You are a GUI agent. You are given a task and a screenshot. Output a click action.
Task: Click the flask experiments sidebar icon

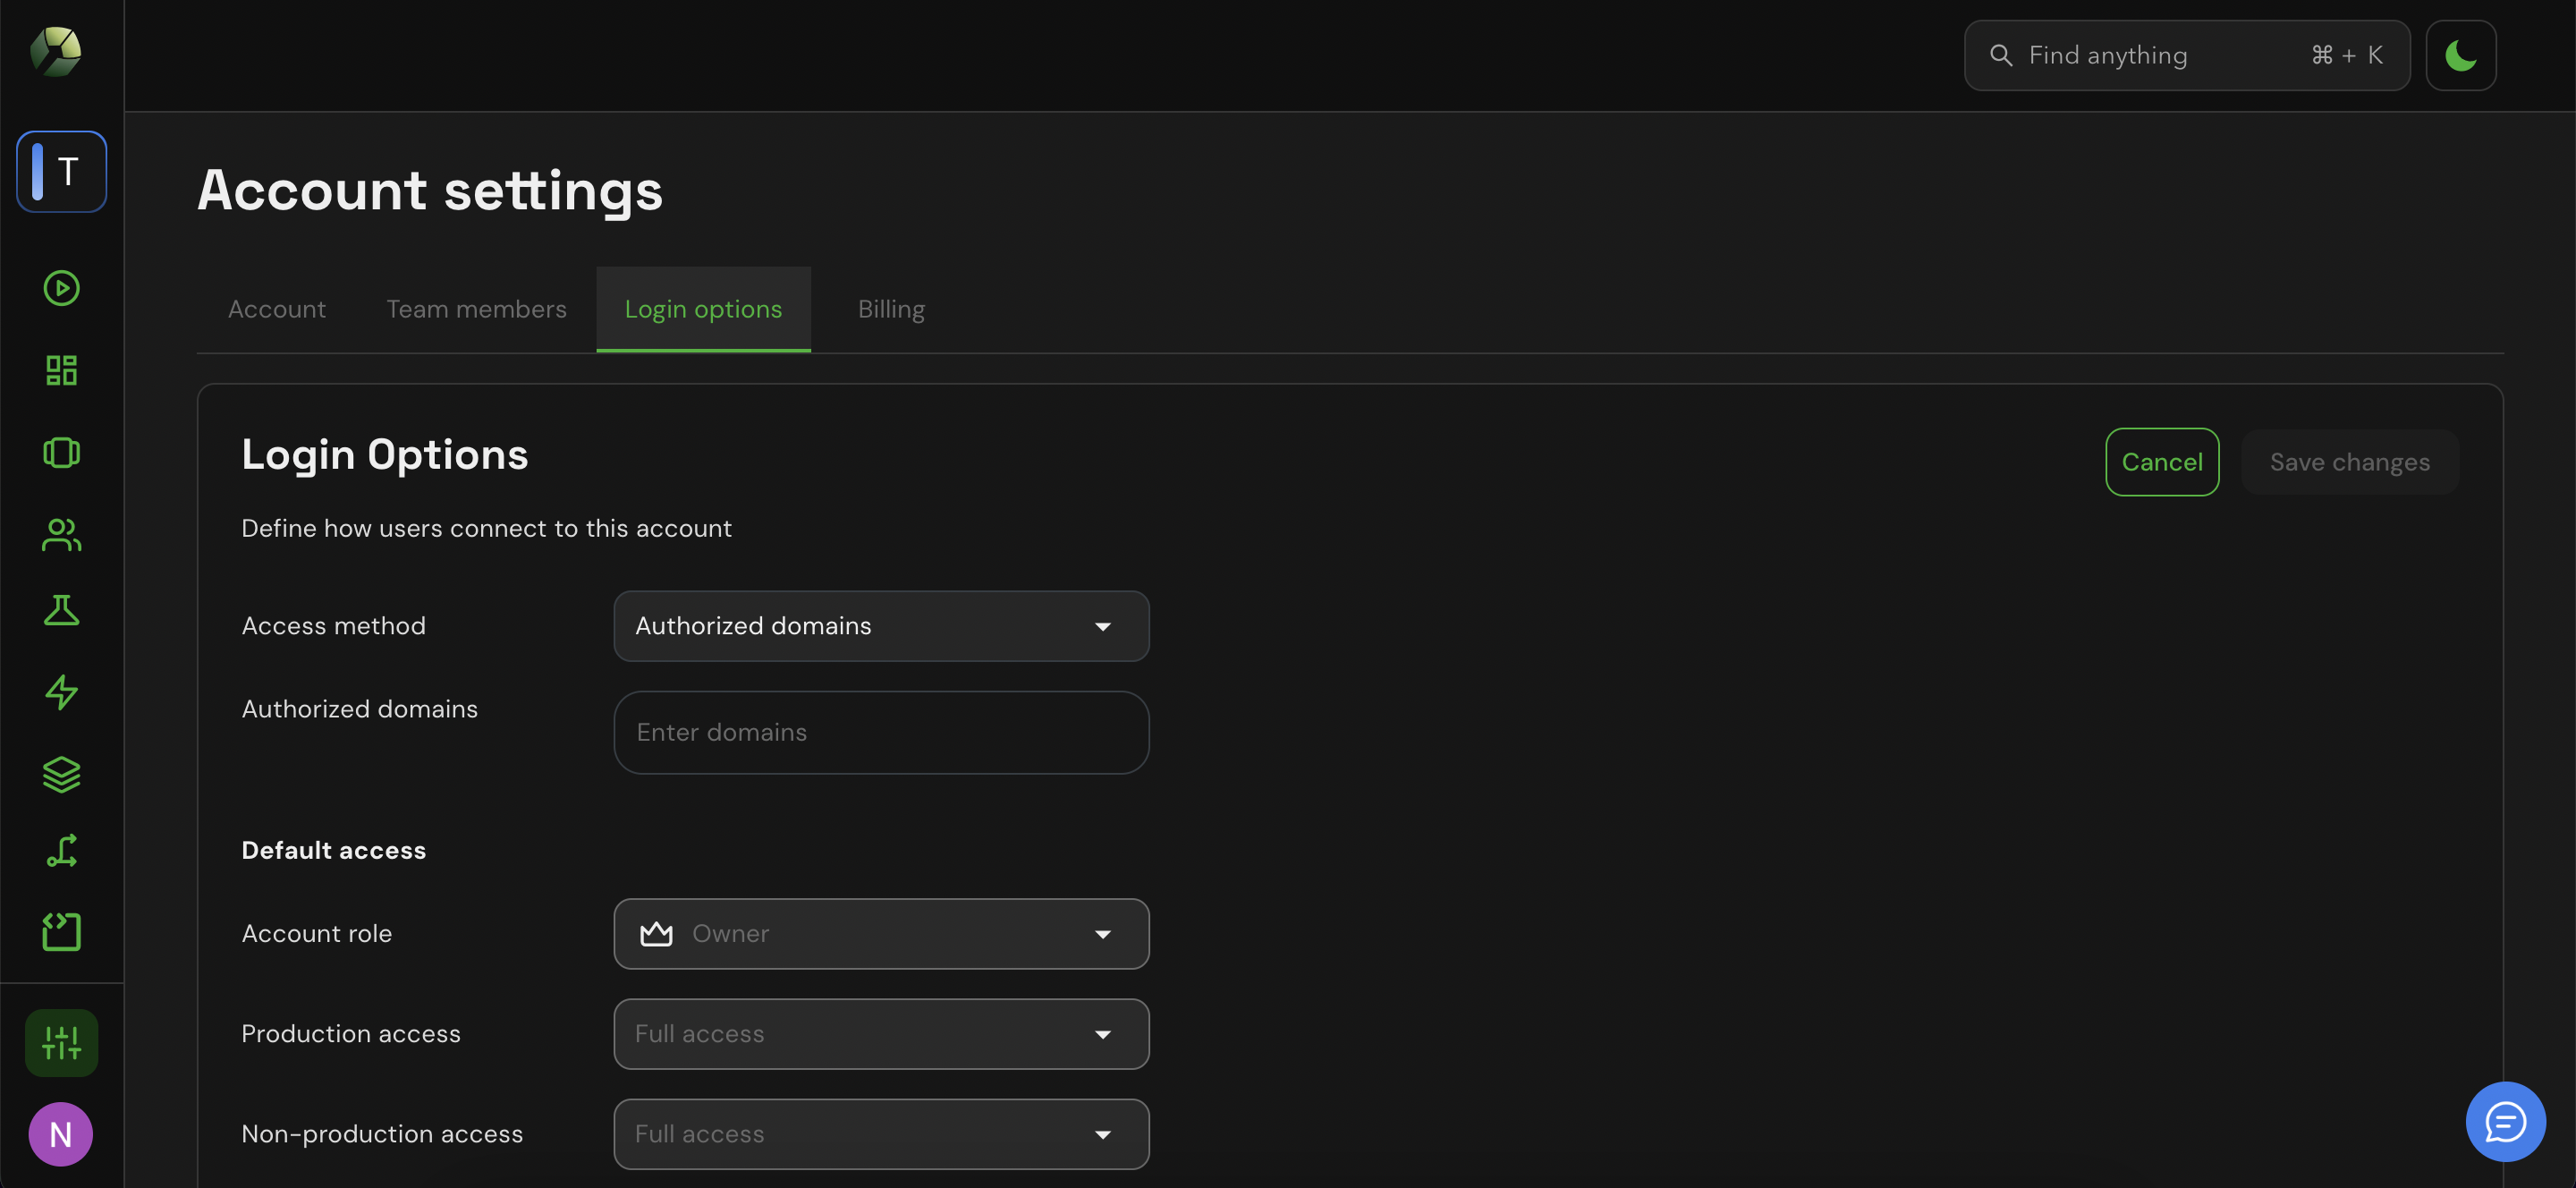coord(61,610)
